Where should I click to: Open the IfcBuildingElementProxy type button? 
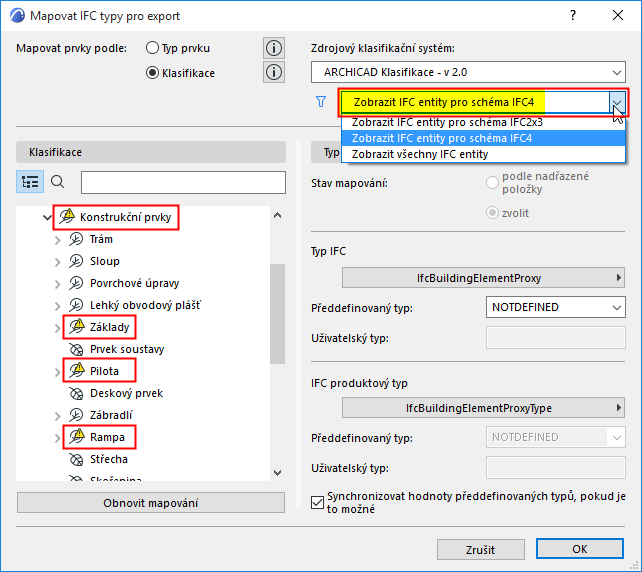(x=483, y=278)
